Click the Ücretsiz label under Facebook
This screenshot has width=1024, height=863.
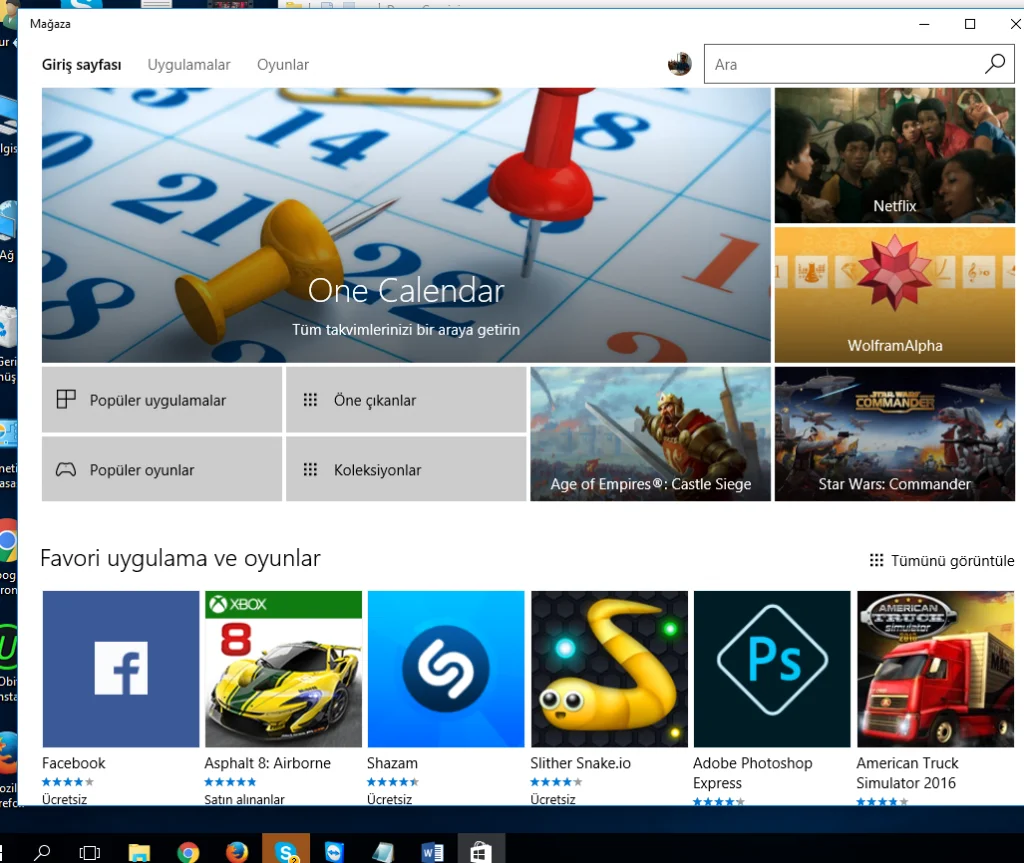click(x=65, y=800)
